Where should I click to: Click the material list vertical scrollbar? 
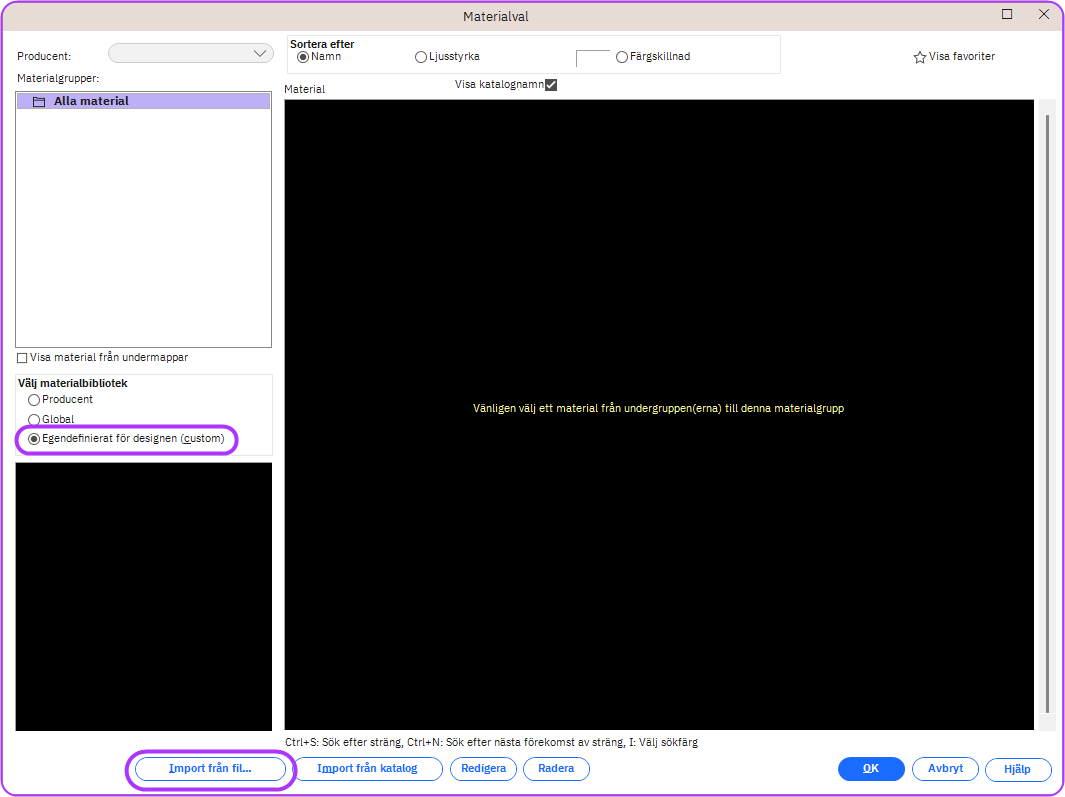(x=1046, y=400)
